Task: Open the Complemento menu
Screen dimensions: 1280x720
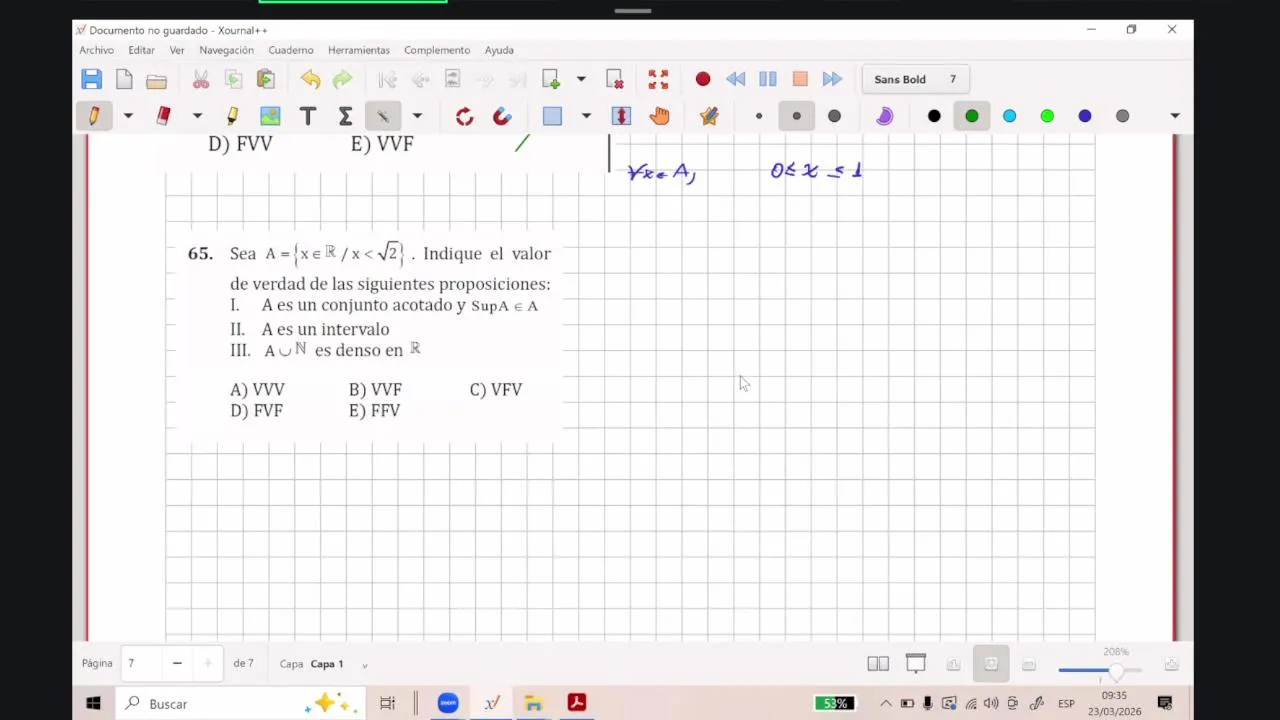Action: click(x=437, y=50)
